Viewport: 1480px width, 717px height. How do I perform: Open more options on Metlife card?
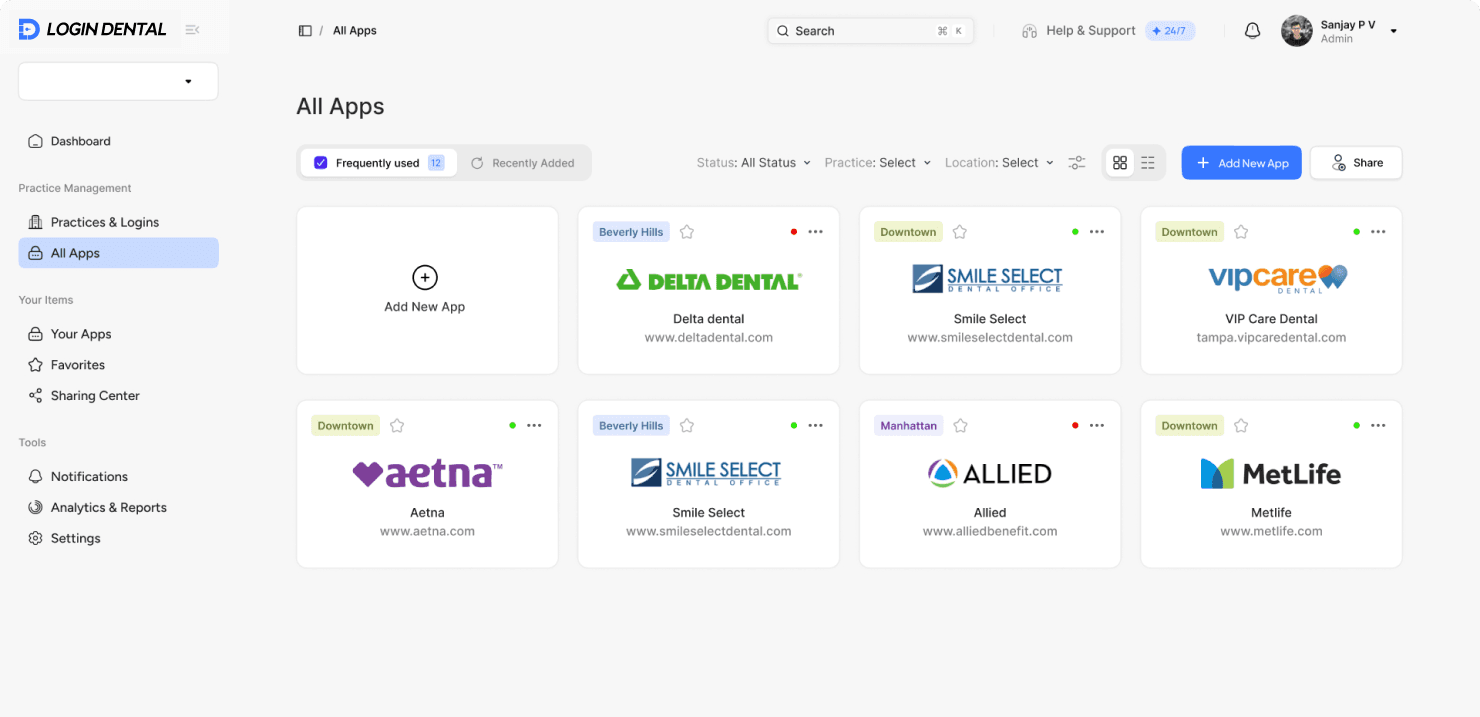pos(1378,426)
